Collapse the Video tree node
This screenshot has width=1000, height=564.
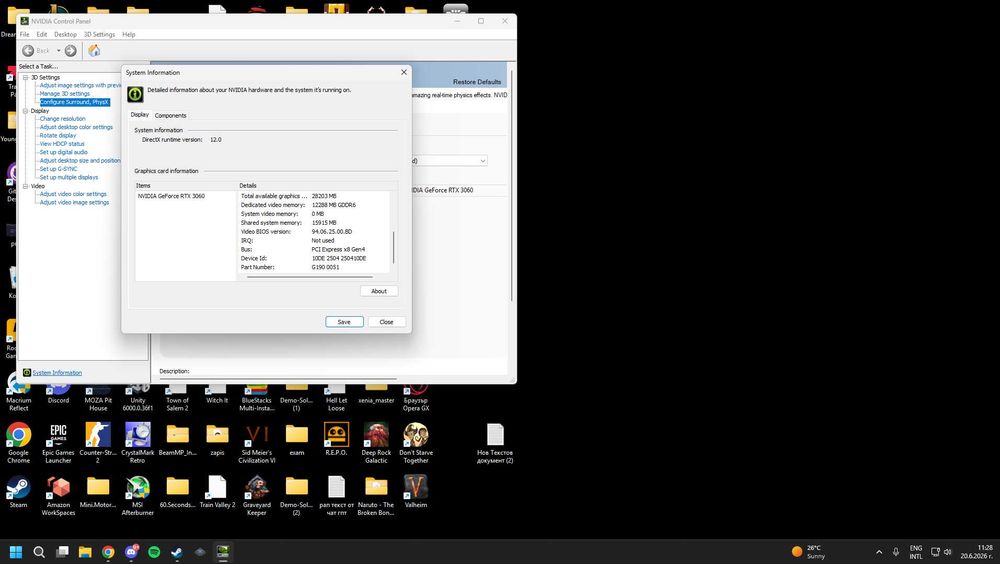[26, 186]
